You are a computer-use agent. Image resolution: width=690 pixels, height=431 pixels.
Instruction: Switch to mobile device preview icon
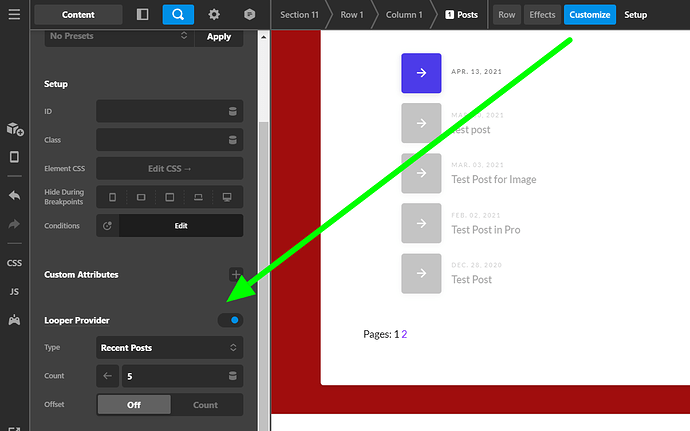14,157
